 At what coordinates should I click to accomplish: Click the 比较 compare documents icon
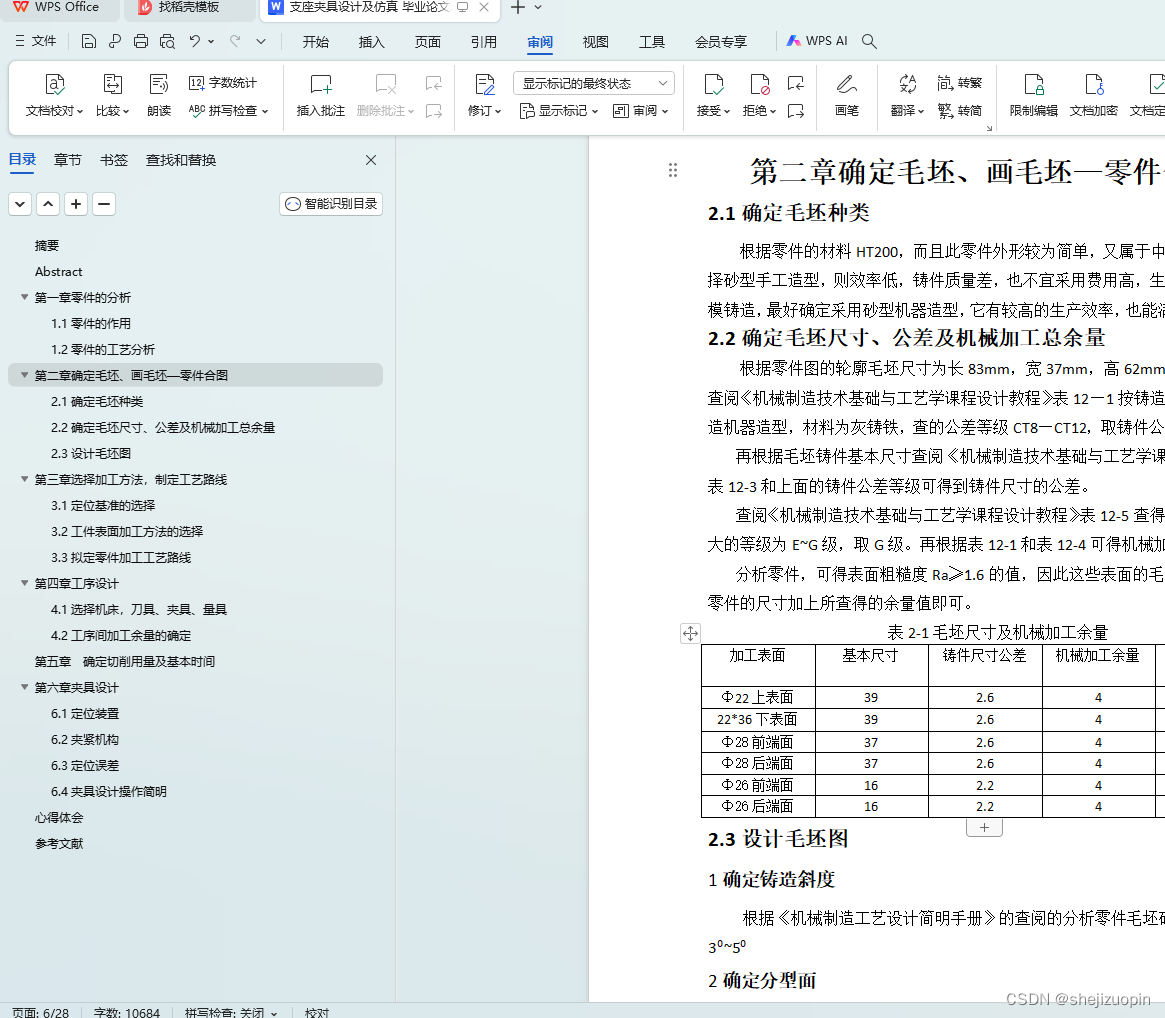(112, 95)
